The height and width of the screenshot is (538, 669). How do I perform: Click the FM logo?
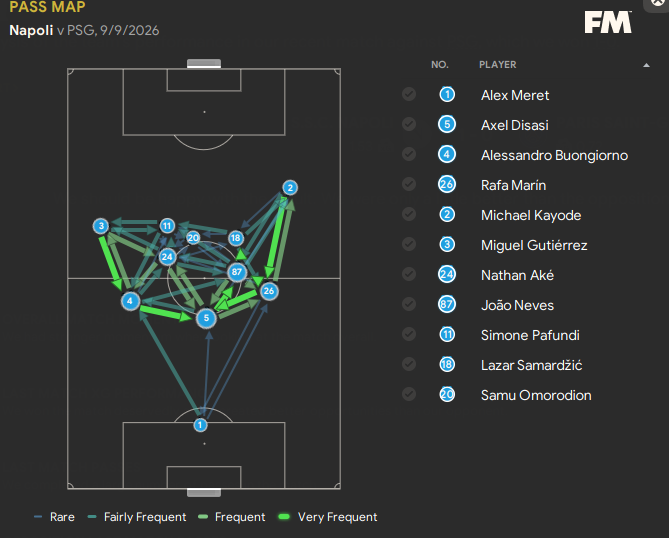[608, 23]
